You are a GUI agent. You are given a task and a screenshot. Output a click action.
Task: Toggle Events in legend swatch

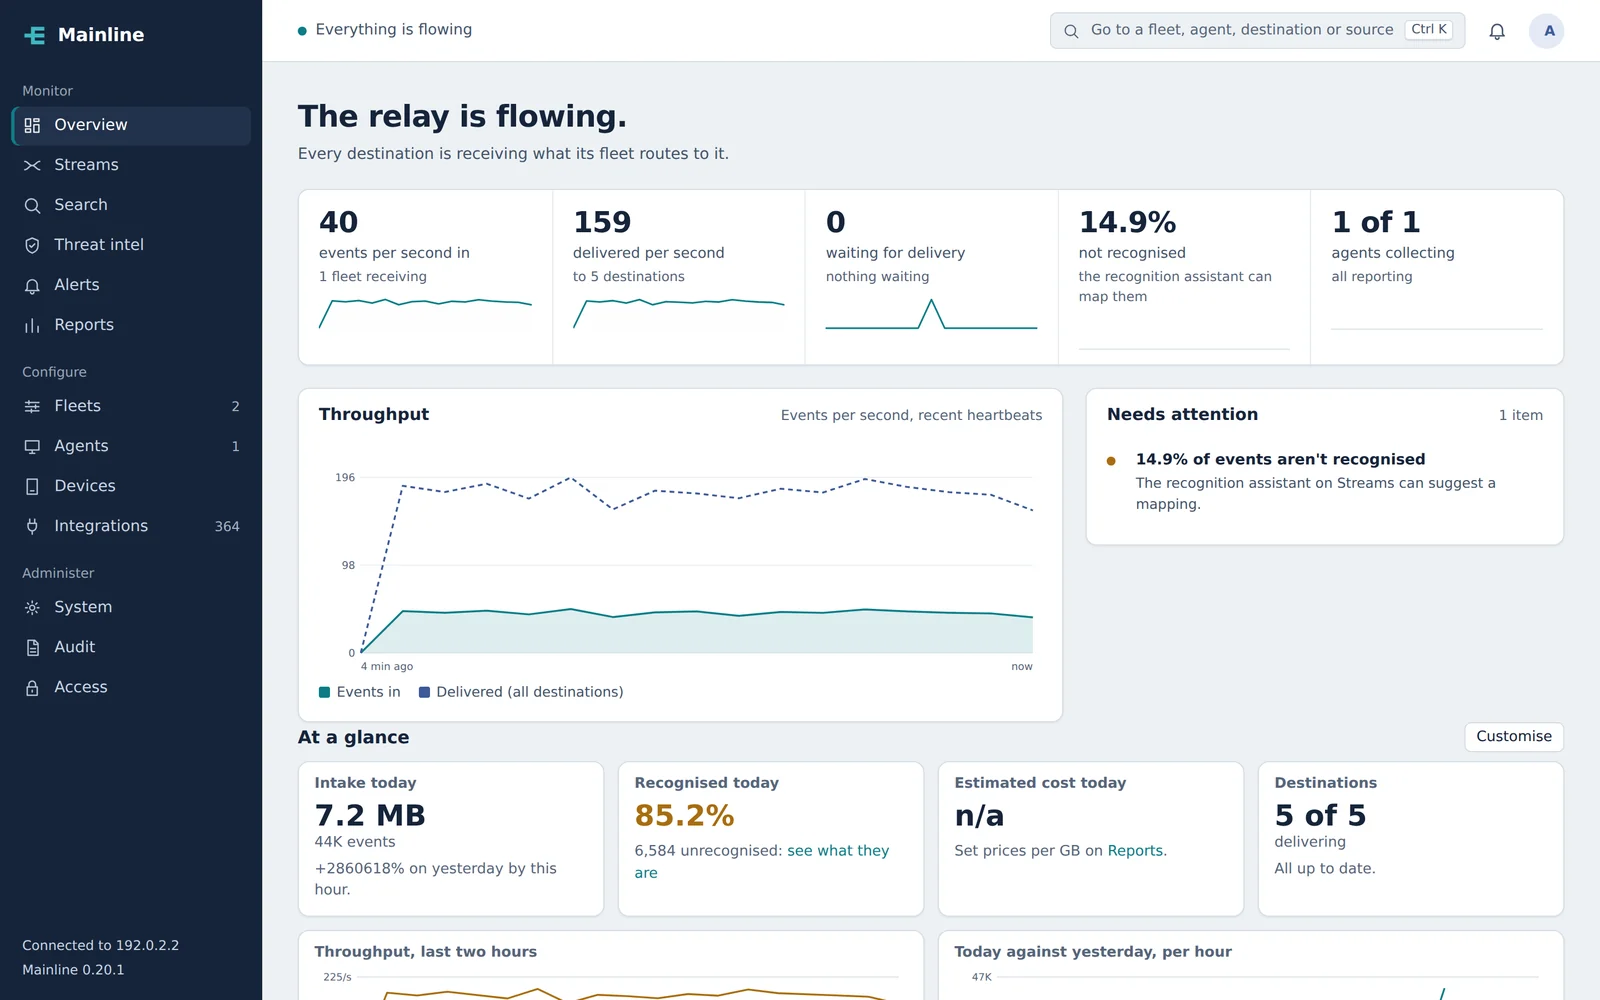324,692
